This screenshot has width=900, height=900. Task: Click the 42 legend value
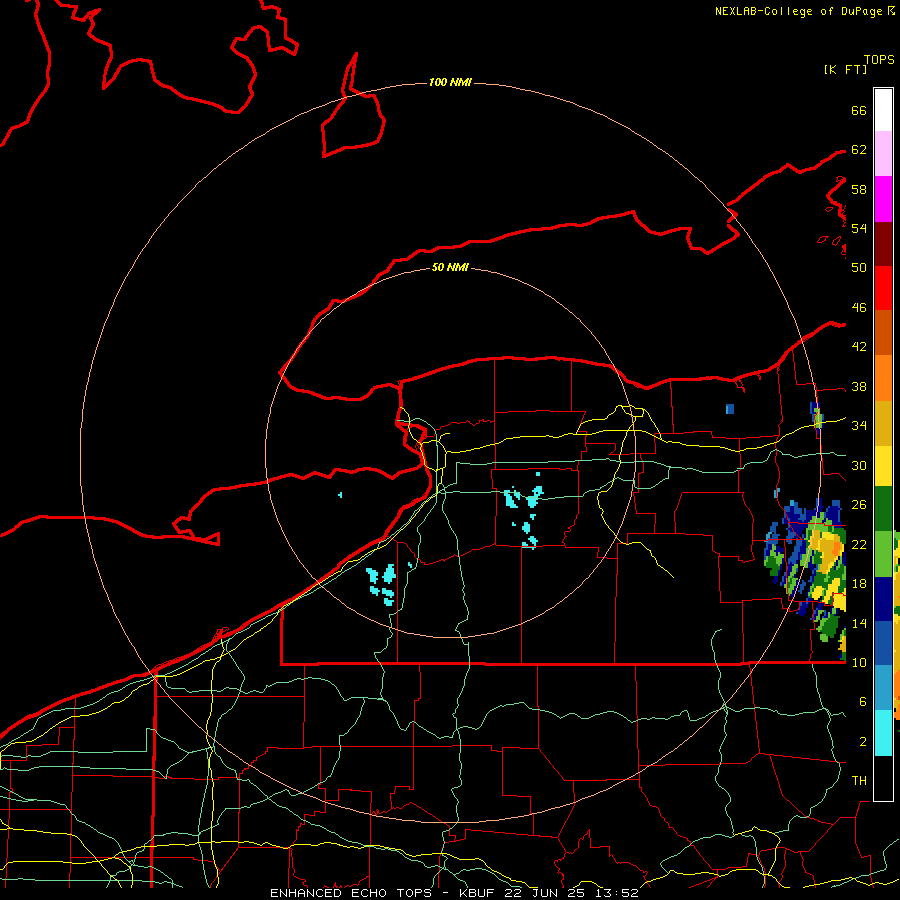tap(859, 347)
